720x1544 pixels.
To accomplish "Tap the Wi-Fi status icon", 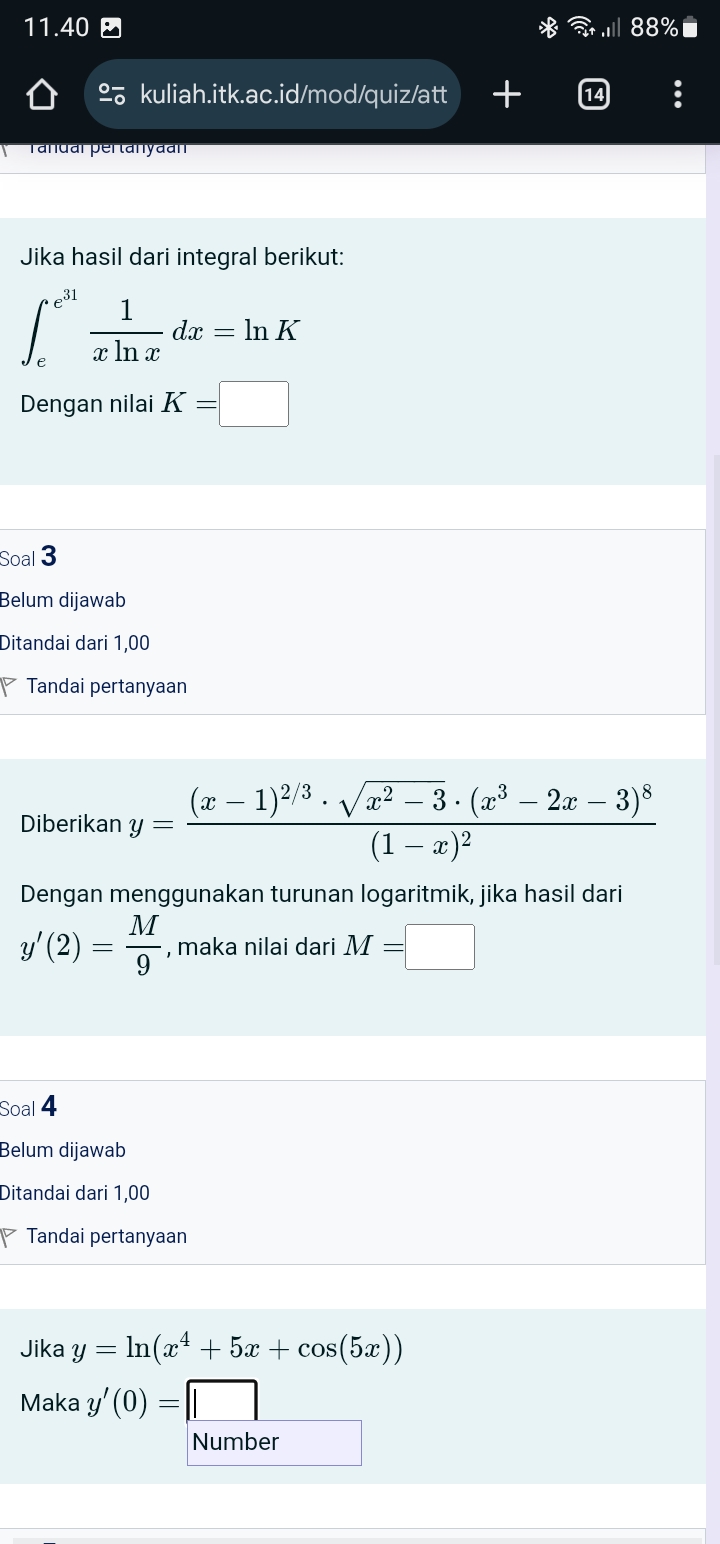I will tap(581, 27).
